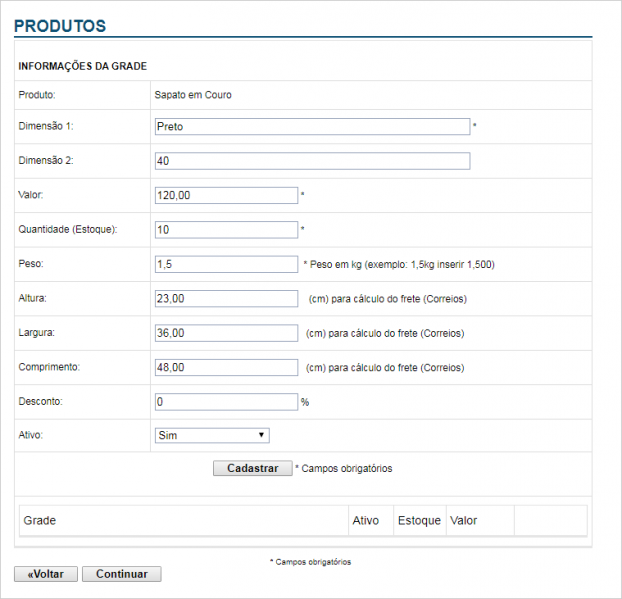Click the Ativo column header in table
The image size is (622, 599).
pyautogui.click(x=366, y=521)
